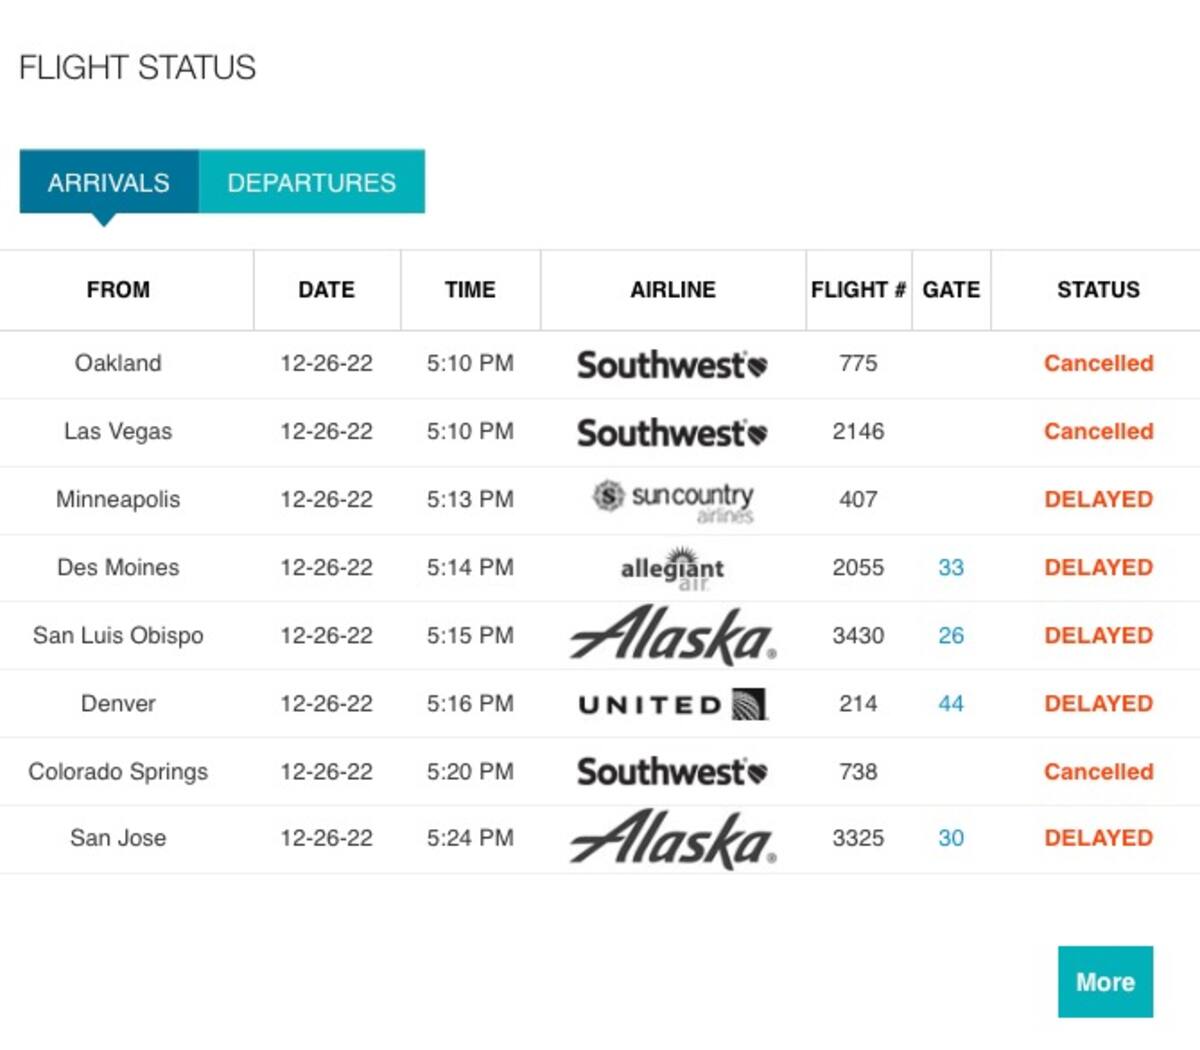Open gate 33 link for Des Moines flight
Viewport: 1200px width, 1050px height.
pyautogui.click(x=950, y=568)
